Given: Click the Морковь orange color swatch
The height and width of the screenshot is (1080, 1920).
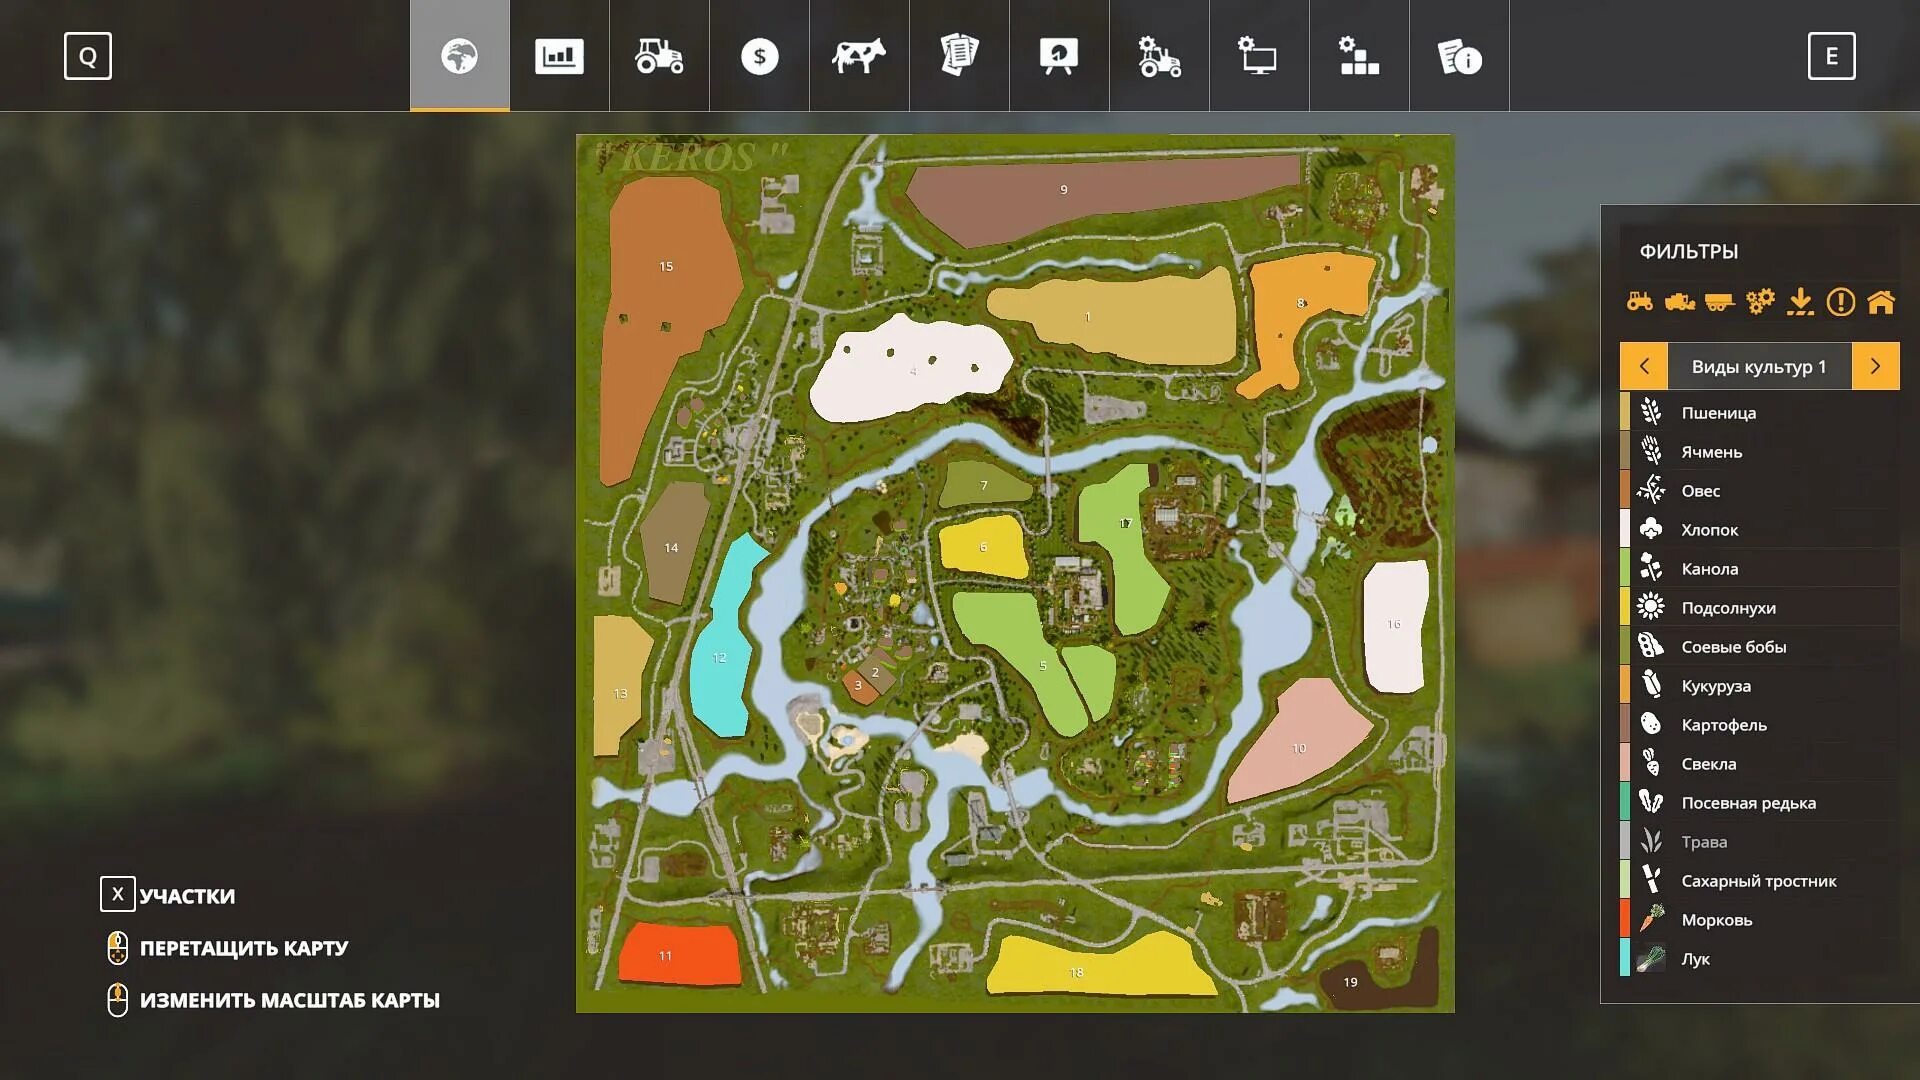Looking at the screenshot, I should click(x=1625, y=919).
